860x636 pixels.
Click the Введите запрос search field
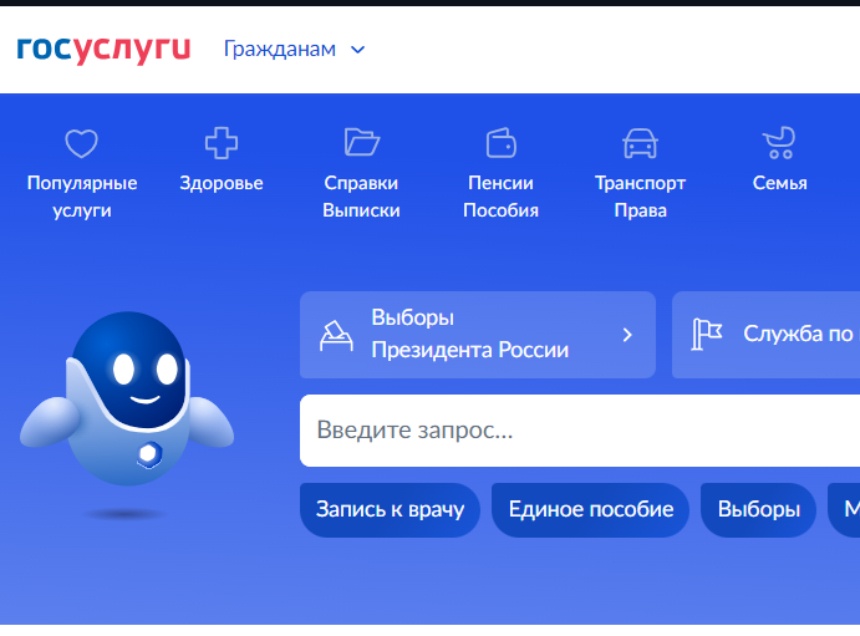click(x=580, y=431)
